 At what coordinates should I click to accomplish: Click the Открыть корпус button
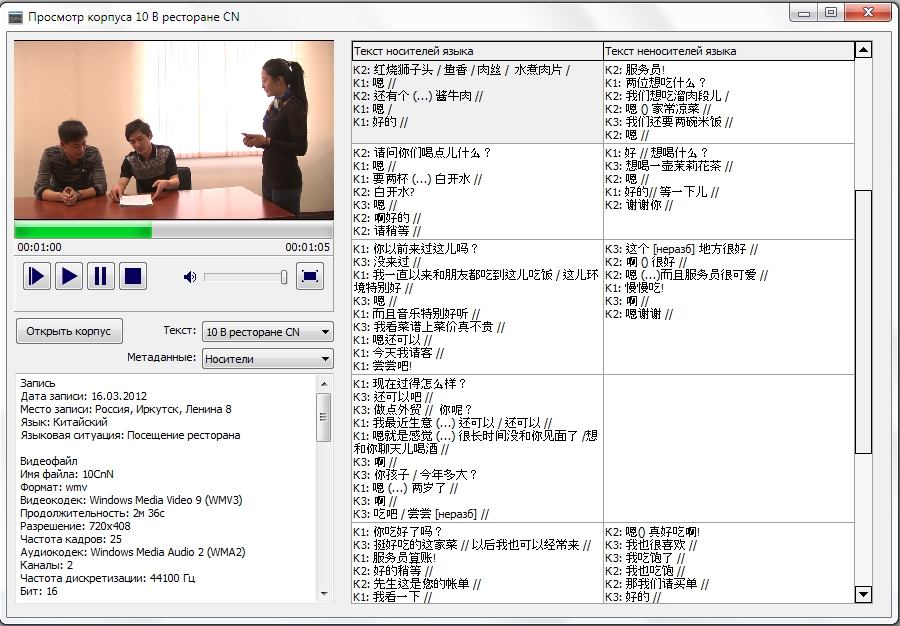[69, 331]
